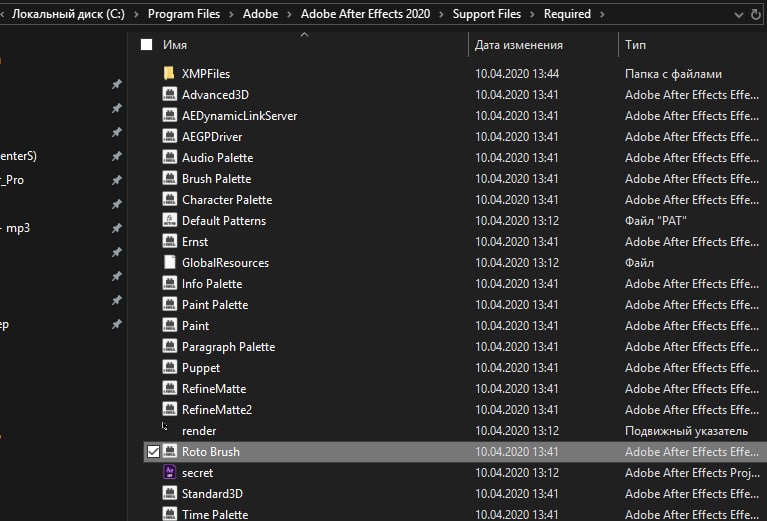Screen dimensions: 767x521
Task: Select the Puppet file name
Action: click(x=201, y=368)
